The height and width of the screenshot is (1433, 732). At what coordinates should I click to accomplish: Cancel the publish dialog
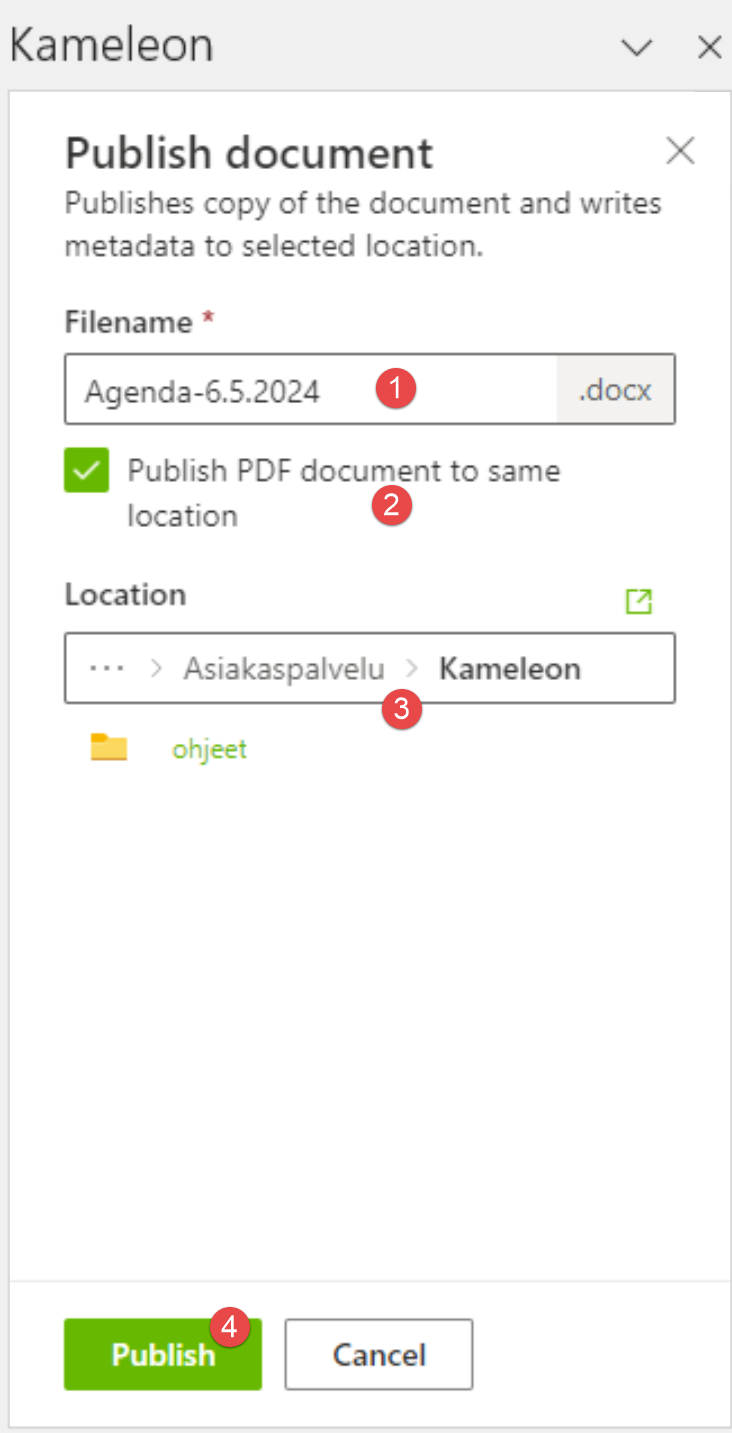click(379, 1354)
